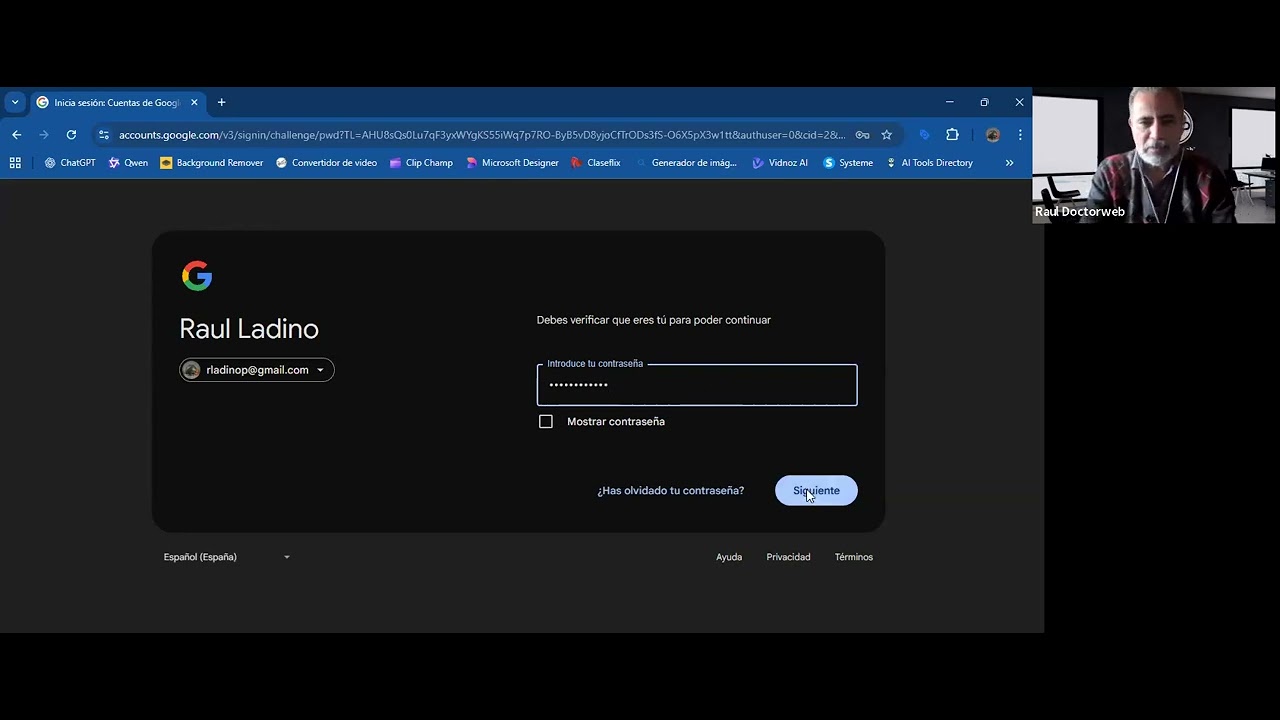
Task: Reload the current page
Action: coord(71,135)
